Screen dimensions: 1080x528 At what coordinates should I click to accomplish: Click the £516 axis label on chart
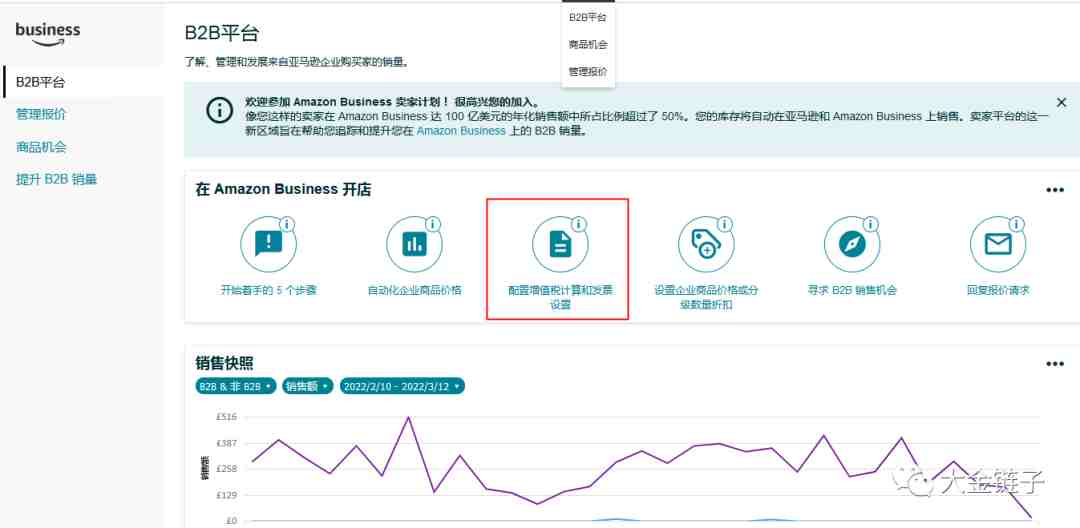coord(227,416)
